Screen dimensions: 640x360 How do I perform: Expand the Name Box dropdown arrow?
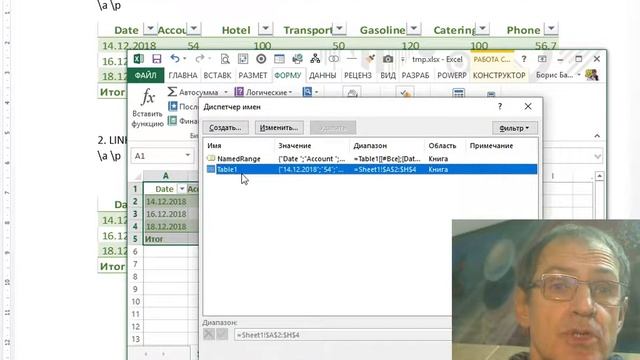point(188,156)
